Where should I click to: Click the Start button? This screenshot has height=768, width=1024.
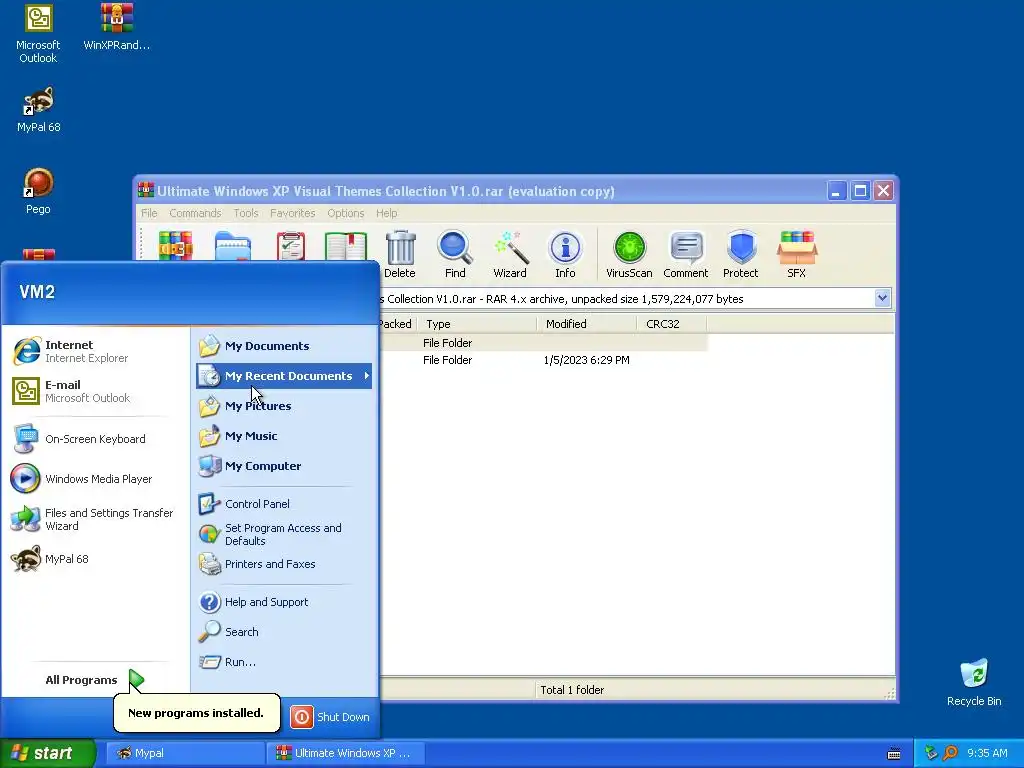[48, 754]
